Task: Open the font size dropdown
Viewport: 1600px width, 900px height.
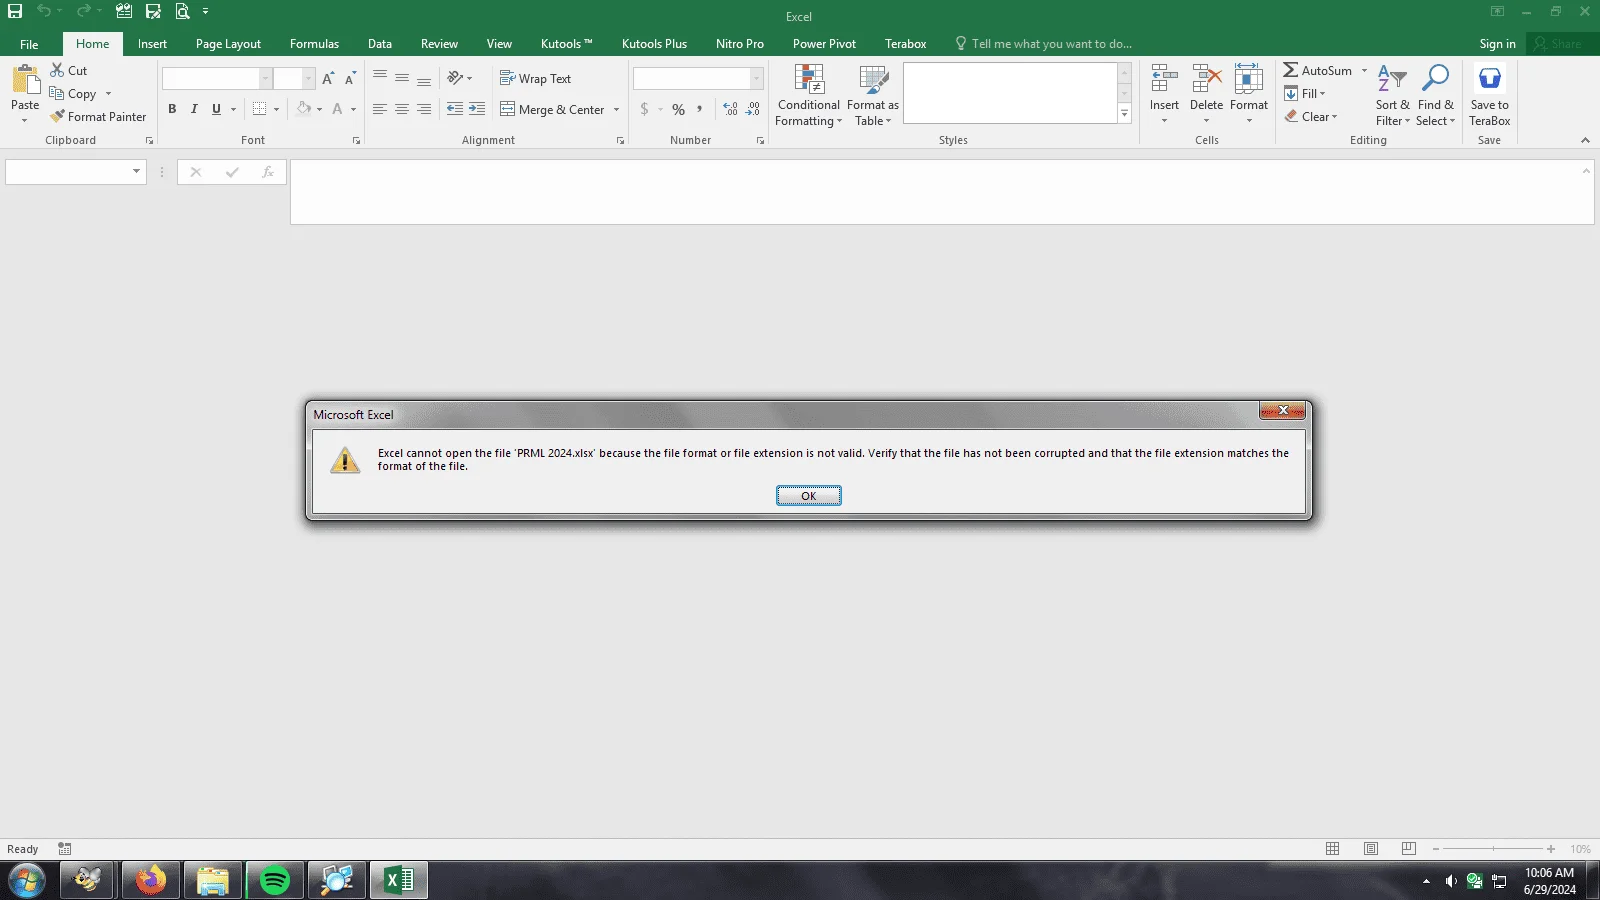Action: (308, 78)
